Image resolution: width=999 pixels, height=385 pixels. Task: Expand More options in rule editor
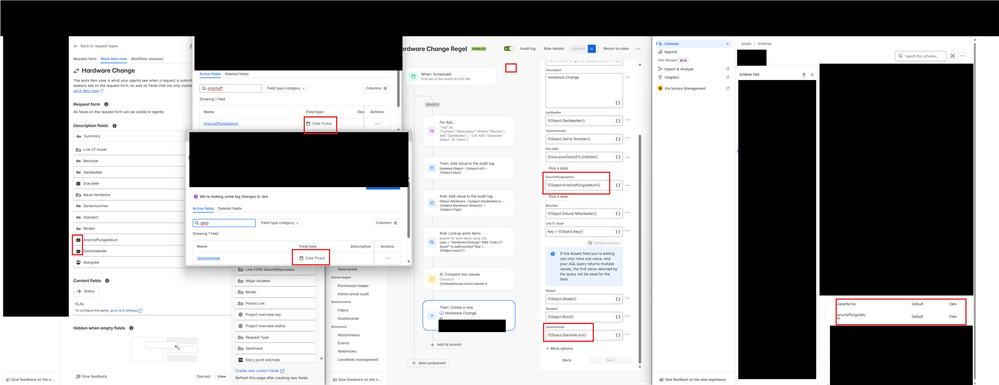click(x=560, y=349)
